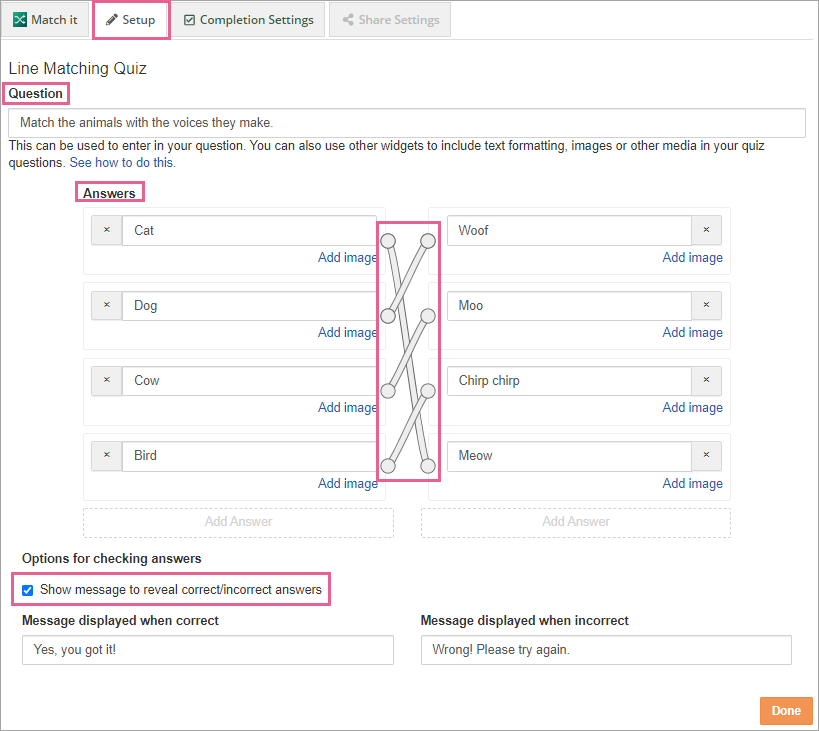Screen dimensions: 819x731
Task: Remove the Cat answer with its x icon
Action: coord(106,230)
